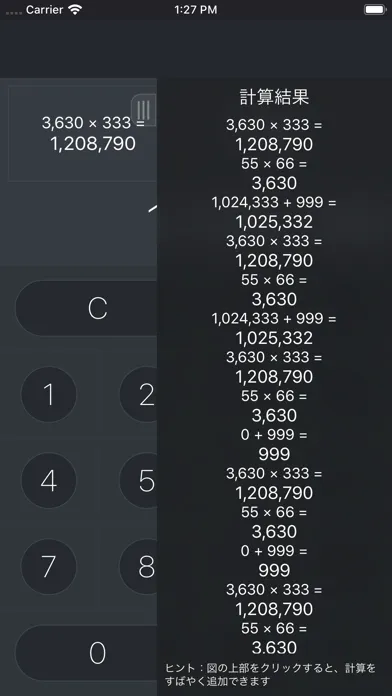Tap the partially hidden 8 key
The image size is (392, 696).
click(x=139, y=566)
